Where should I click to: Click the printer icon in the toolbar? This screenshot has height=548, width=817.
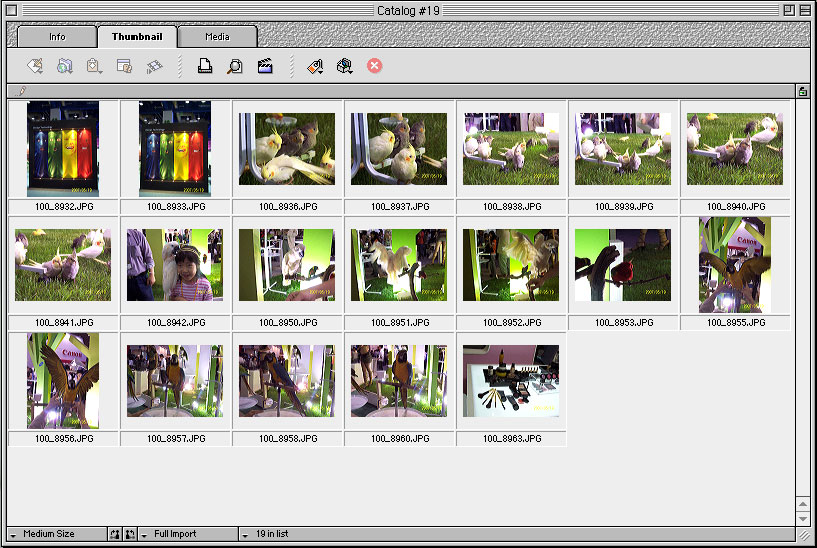pos(204,66)
